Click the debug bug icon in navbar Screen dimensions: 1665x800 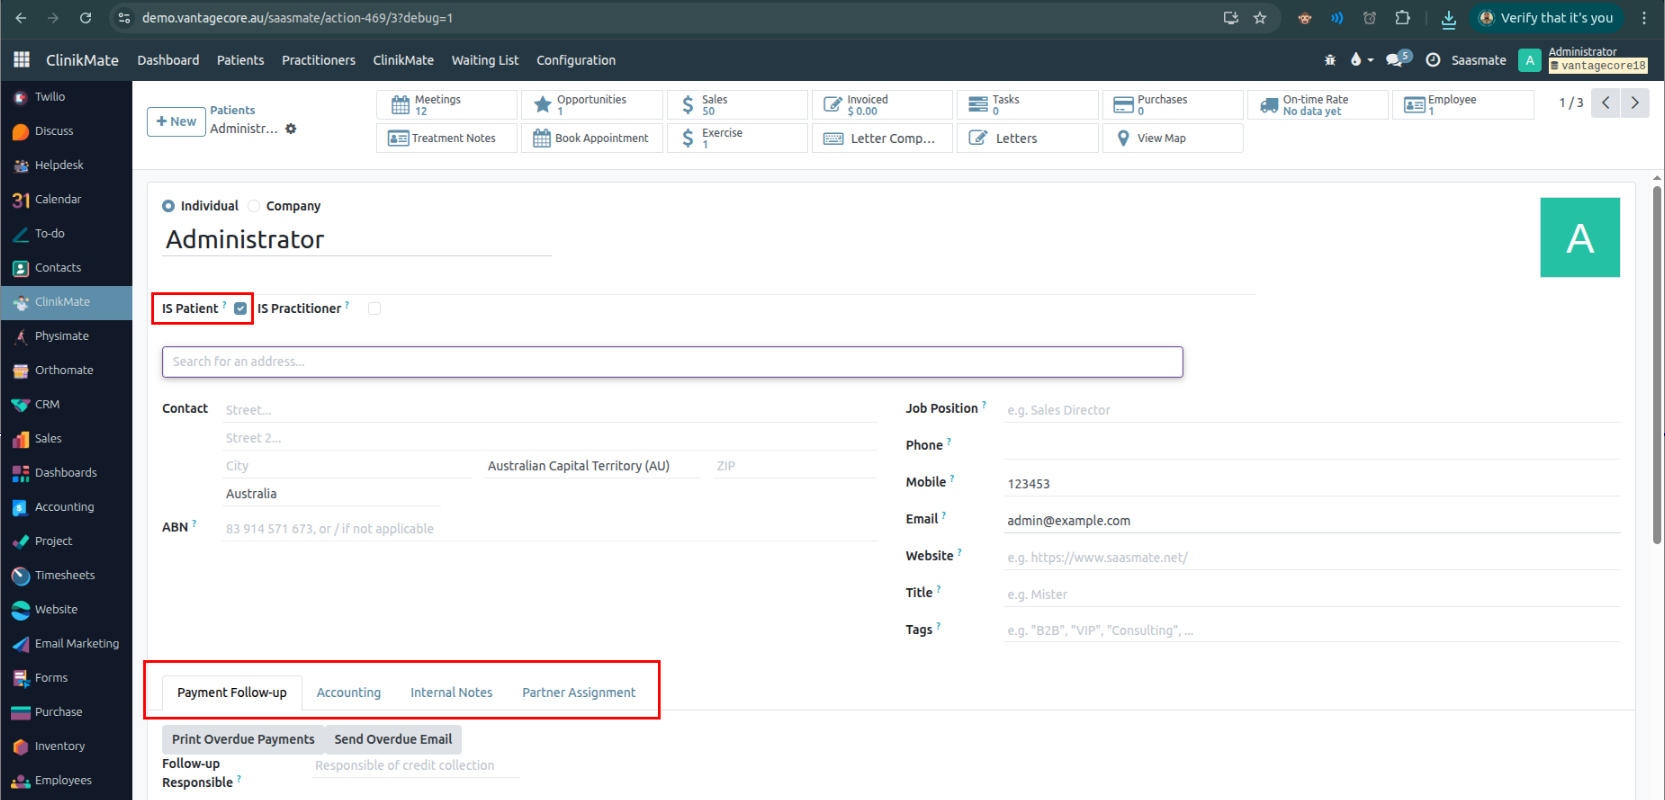coord(1329,60)
